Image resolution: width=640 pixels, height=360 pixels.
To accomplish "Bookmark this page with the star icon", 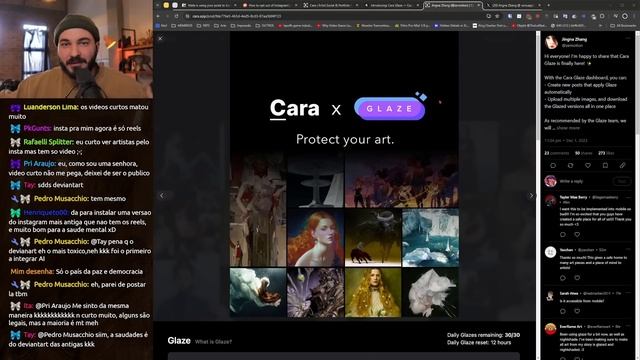I will pyautogui.click(x=497, y=16).
